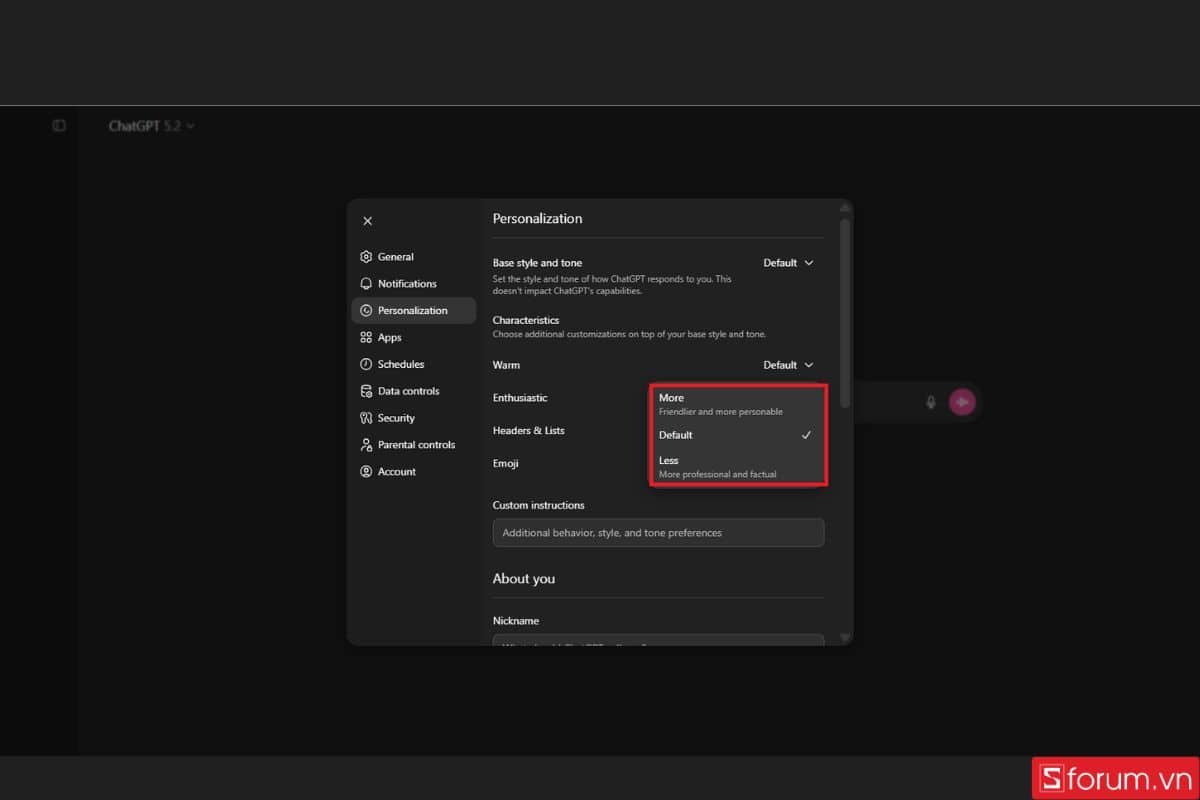Click the Custom instructions text field
Viewport: 1200px width, 800px height.
click(658, 533)
